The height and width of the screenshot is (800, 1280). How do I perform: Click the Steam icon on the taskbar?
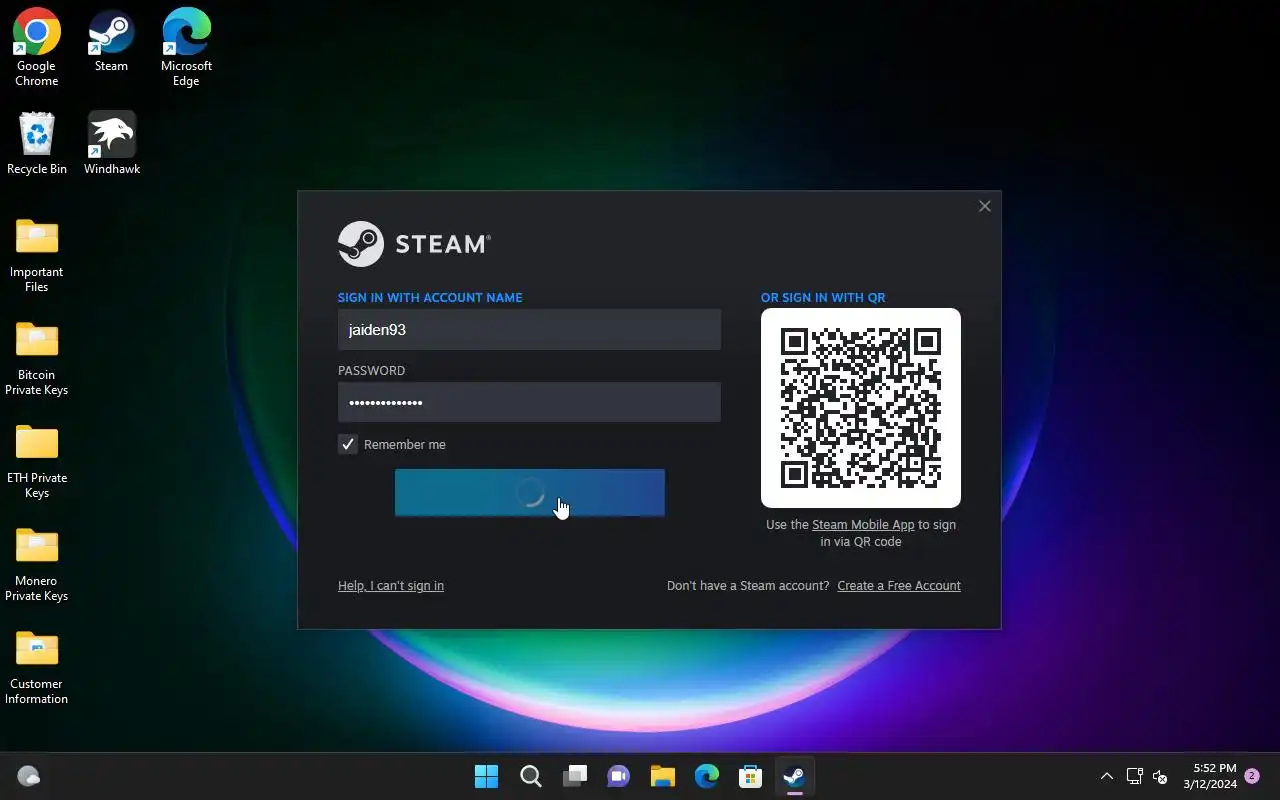click(x=795, y=776)
